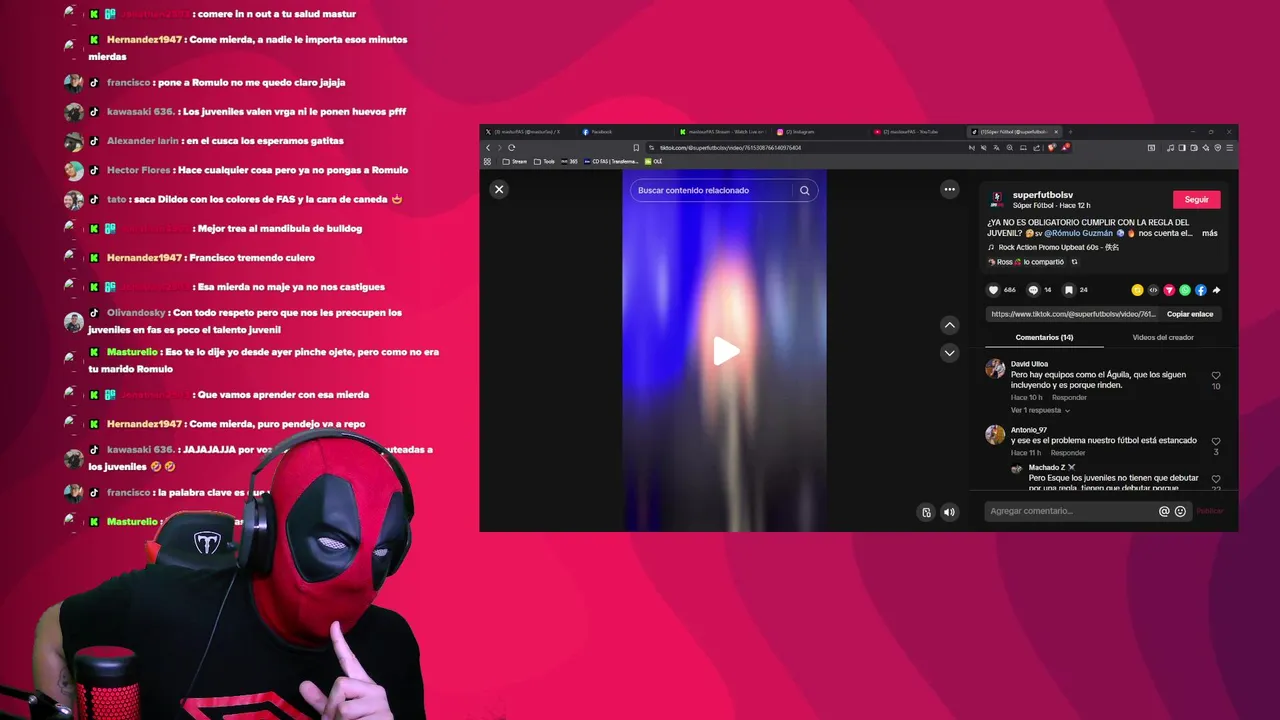Screen dimensions: 1280x720
Task: Switch to the Facebook browser tab
Action: click(625, 131)
